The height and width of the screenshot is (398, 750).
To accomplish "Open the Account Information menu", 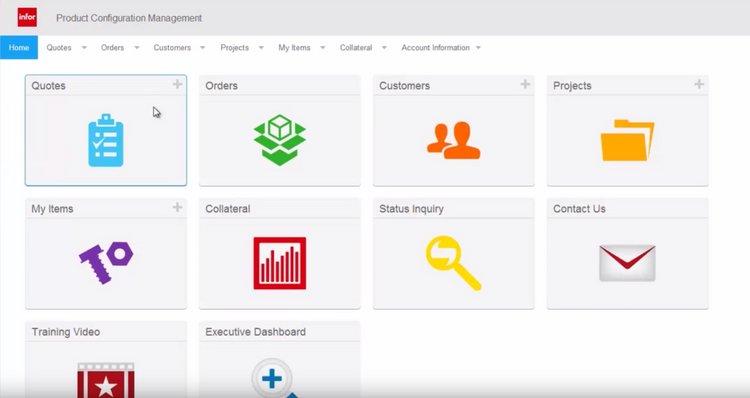I will (435, 48).
